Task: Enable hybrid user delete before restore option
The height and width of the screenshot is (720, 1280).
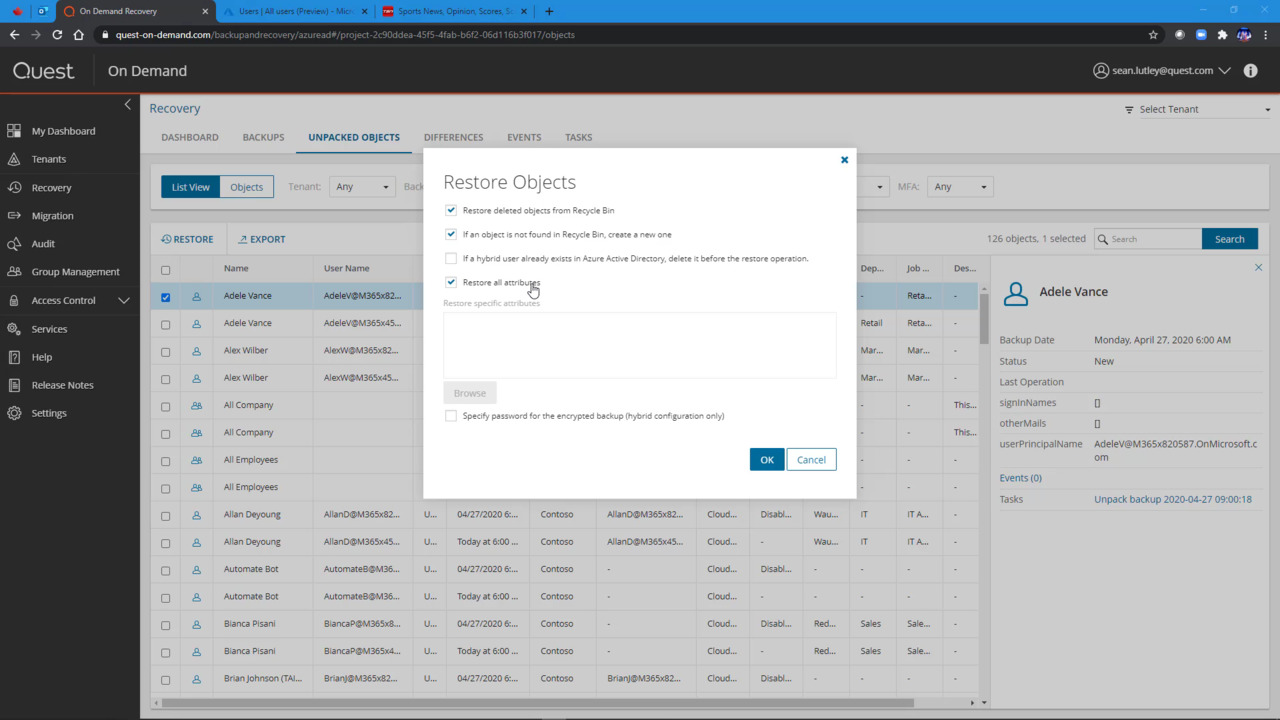Action: tap(451, 258)
